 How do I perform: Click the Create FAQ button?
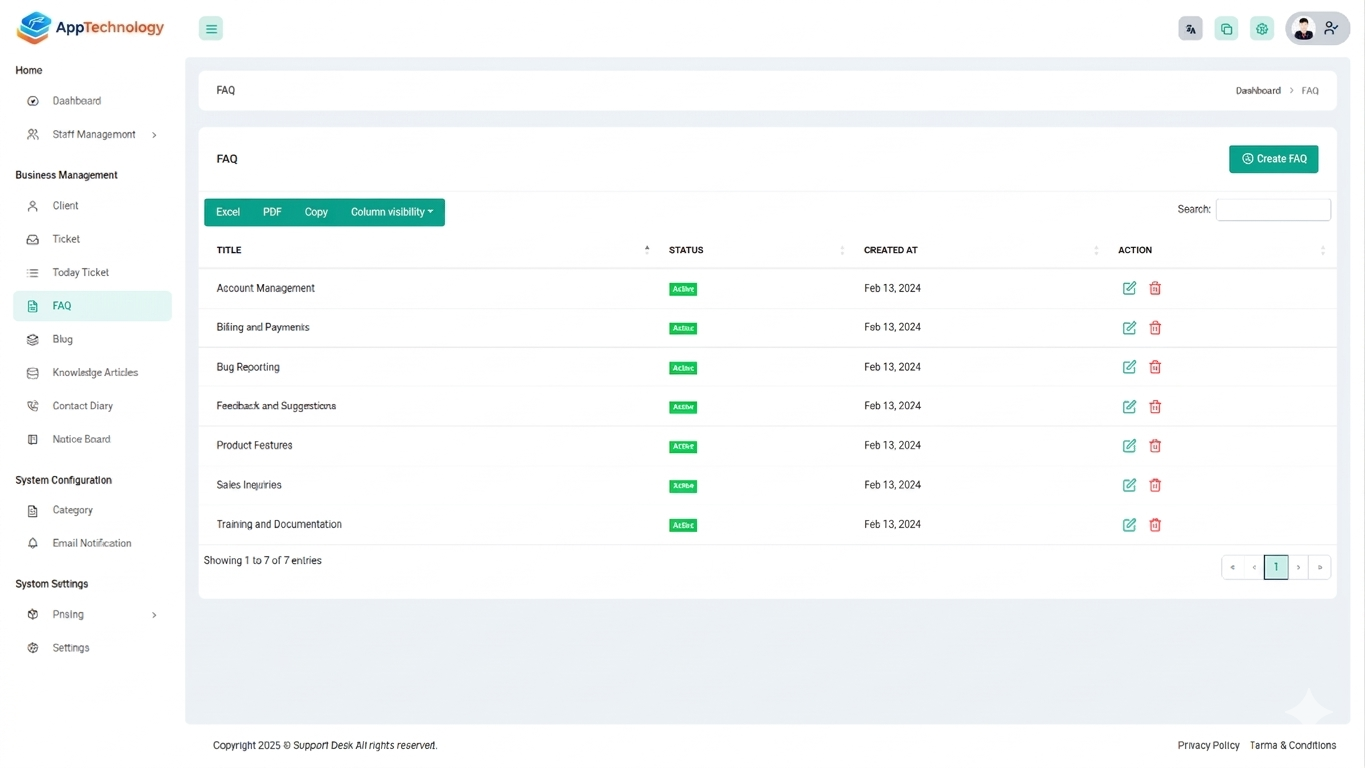1273,159
